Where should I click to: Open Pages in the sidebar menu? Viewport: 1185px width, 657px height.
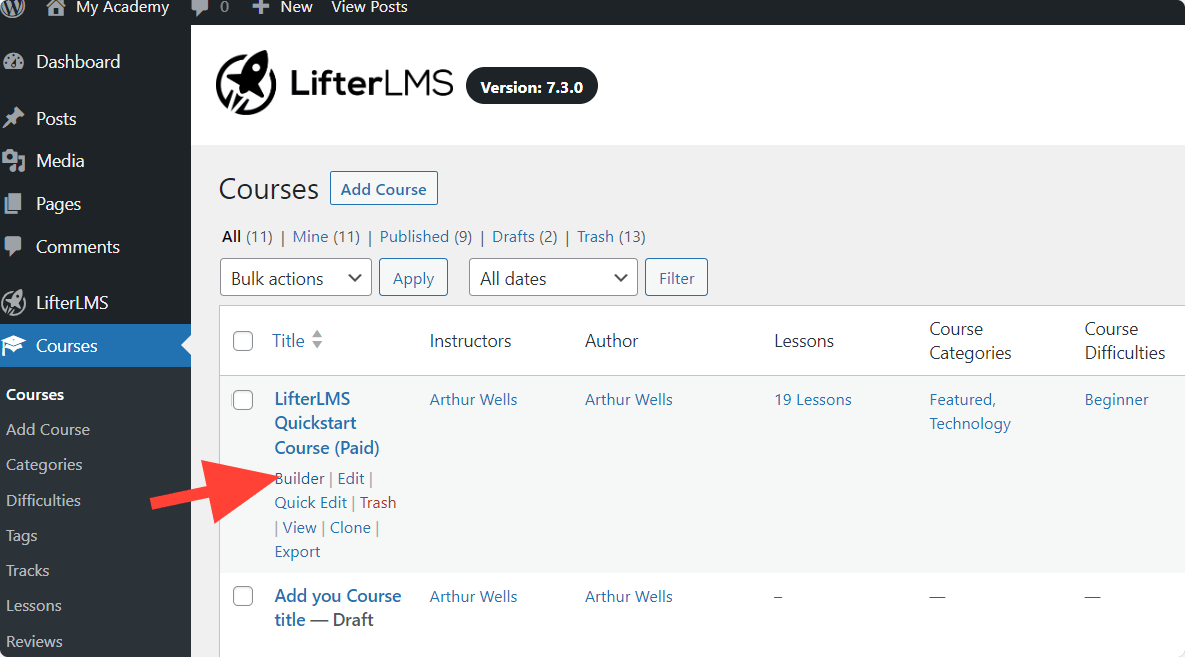tap(58, 204)
